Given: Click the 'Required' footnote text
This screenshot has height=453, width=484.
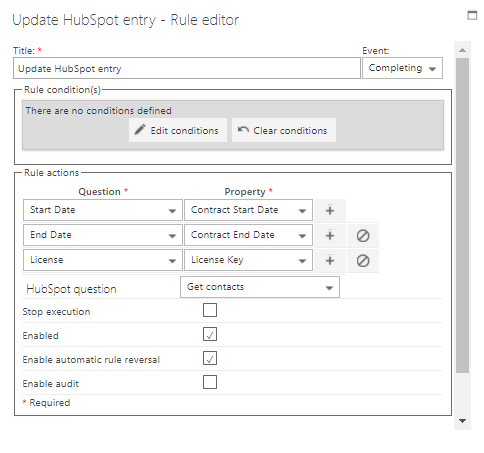Looking at the screenshot, I should (50, 403).
